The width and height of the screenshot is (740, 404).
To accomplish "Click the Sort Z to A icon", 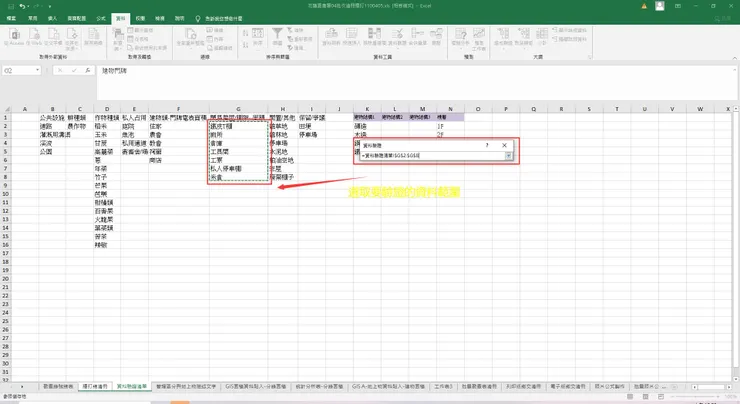I will coord(245,45).
